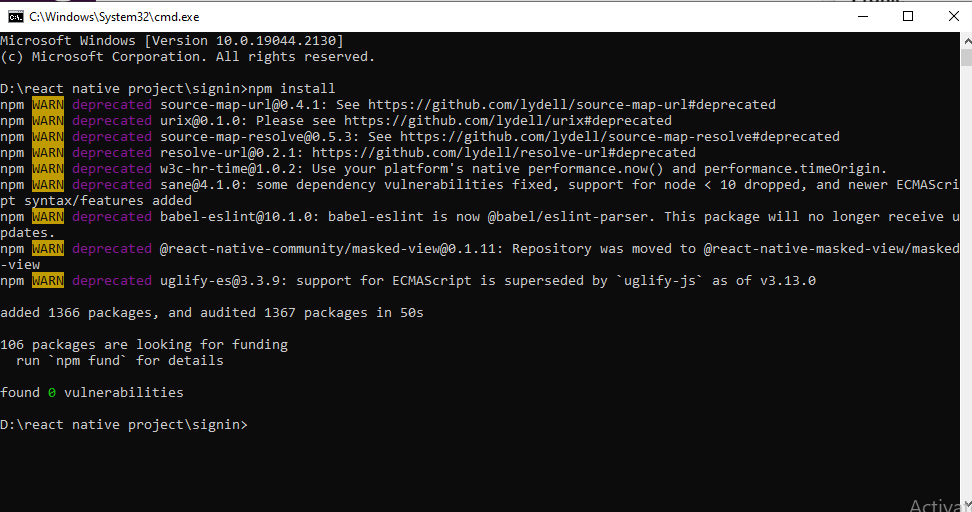Click the first yellow WARN label
This screenshot has height=512, width=972.
pyautogui.click(x=48, y=104)
